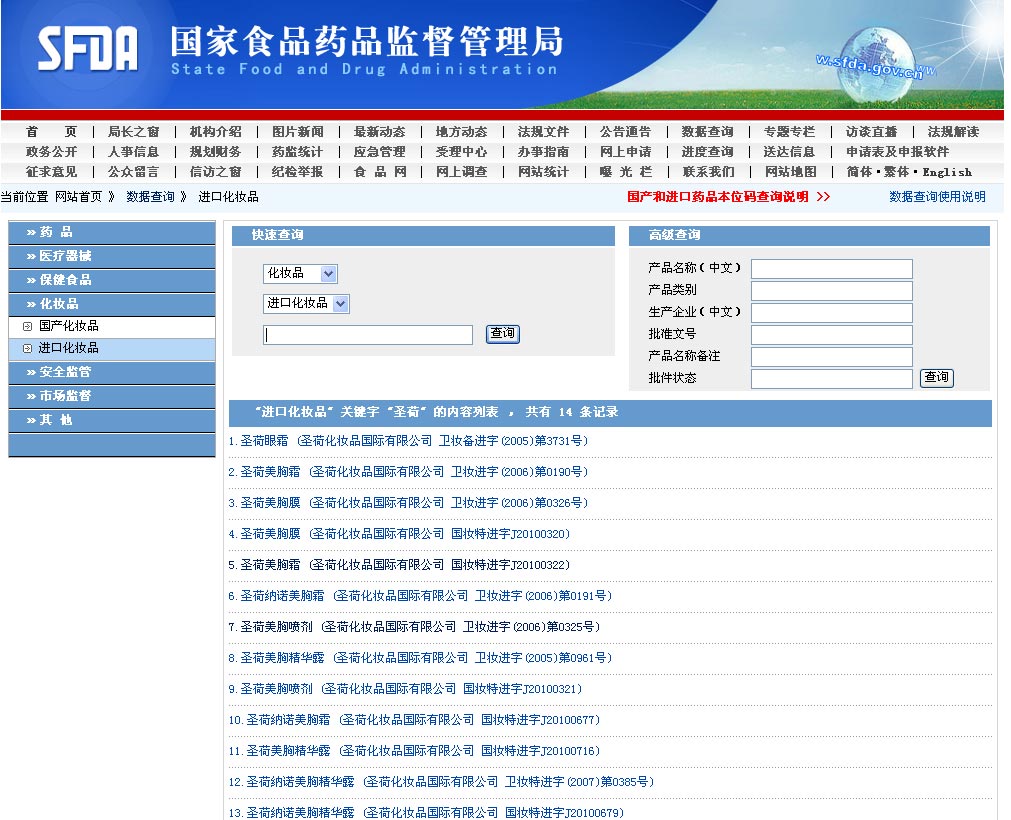Collapse the 化妆品 sidebar section
1011x820 pixels.
click(112, 304)
